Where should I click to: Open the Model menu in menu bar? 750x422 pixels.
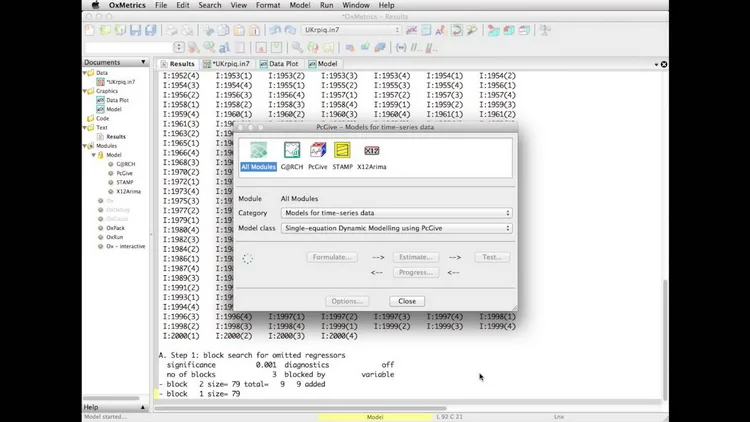[300, 5]
